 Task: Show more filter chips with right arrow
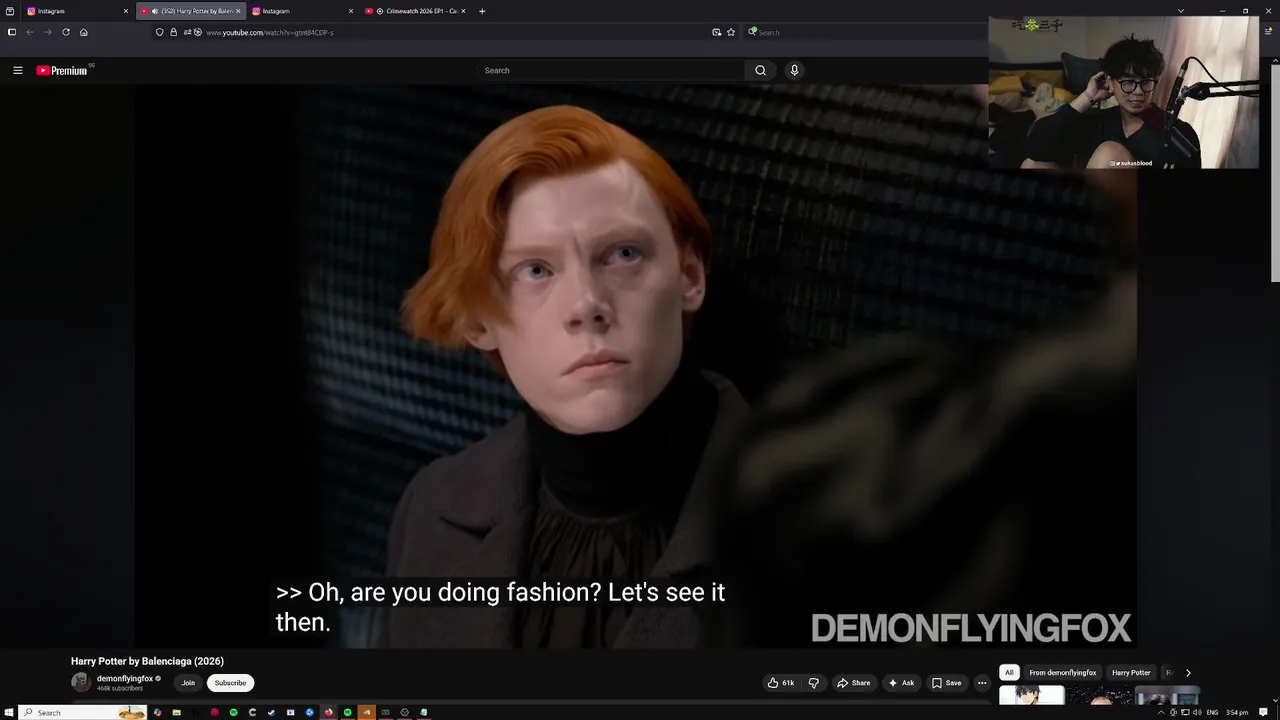[1188, 673]
